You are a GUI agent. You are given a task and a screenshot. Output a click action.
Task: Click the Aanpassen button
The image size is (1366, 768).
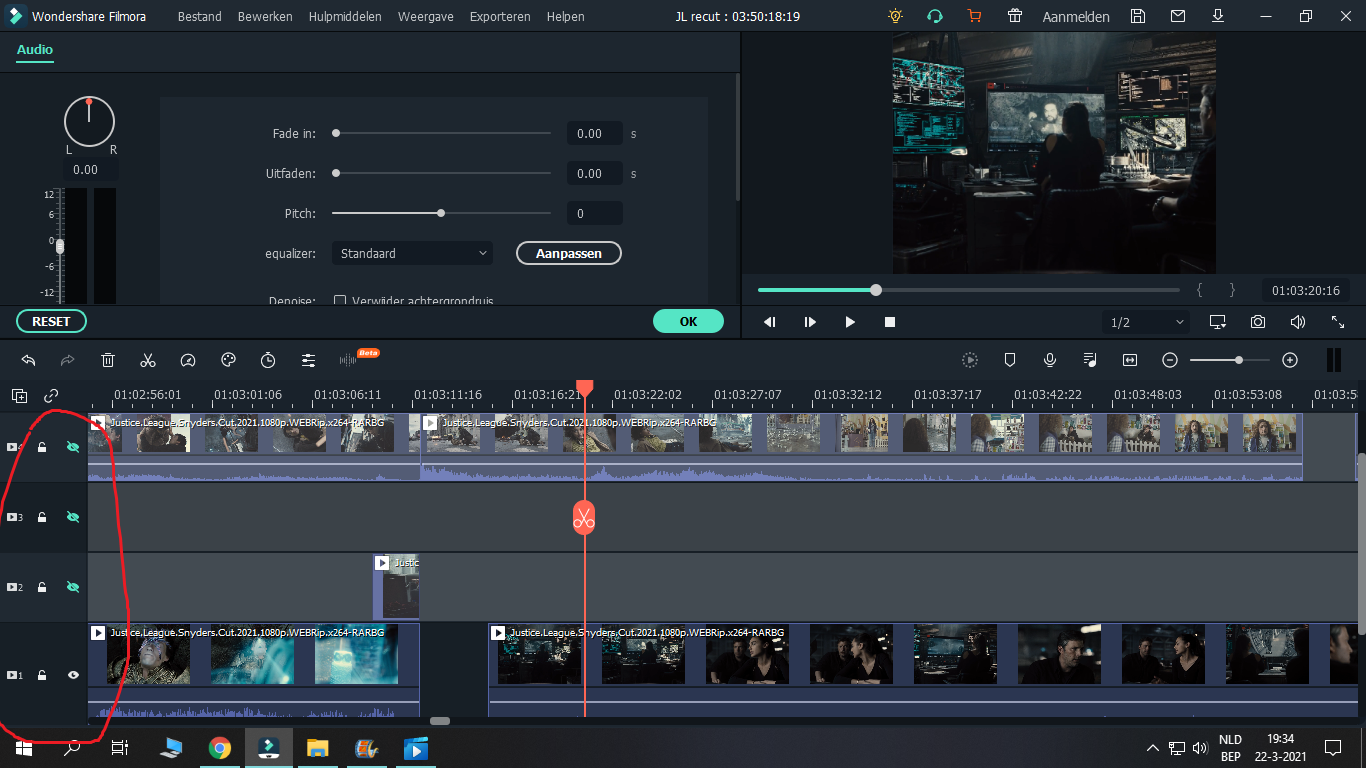(x=569, y=253)
